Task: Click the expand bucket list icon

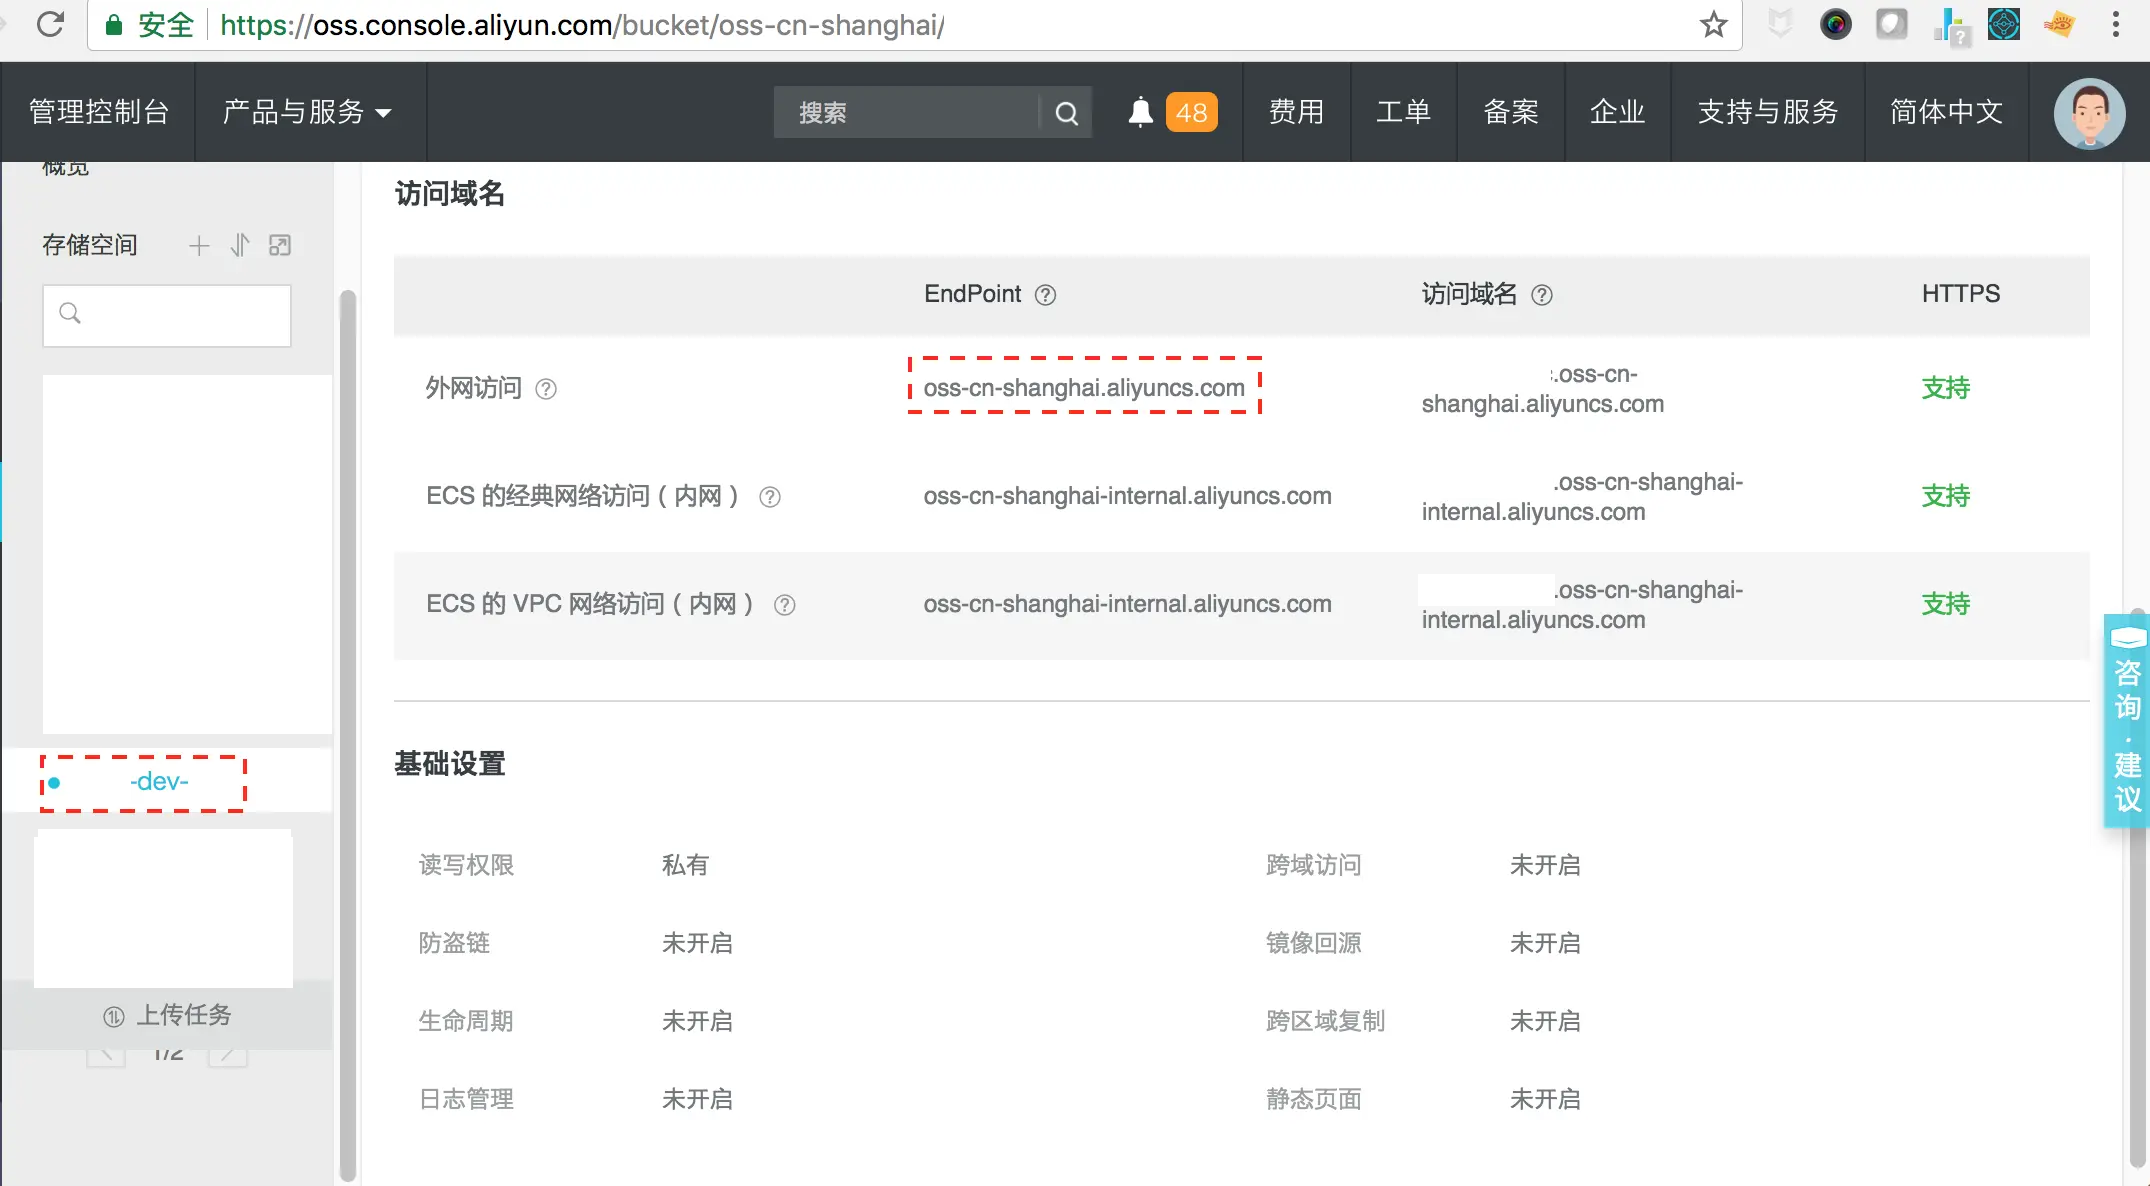Action: click(280, 246)
